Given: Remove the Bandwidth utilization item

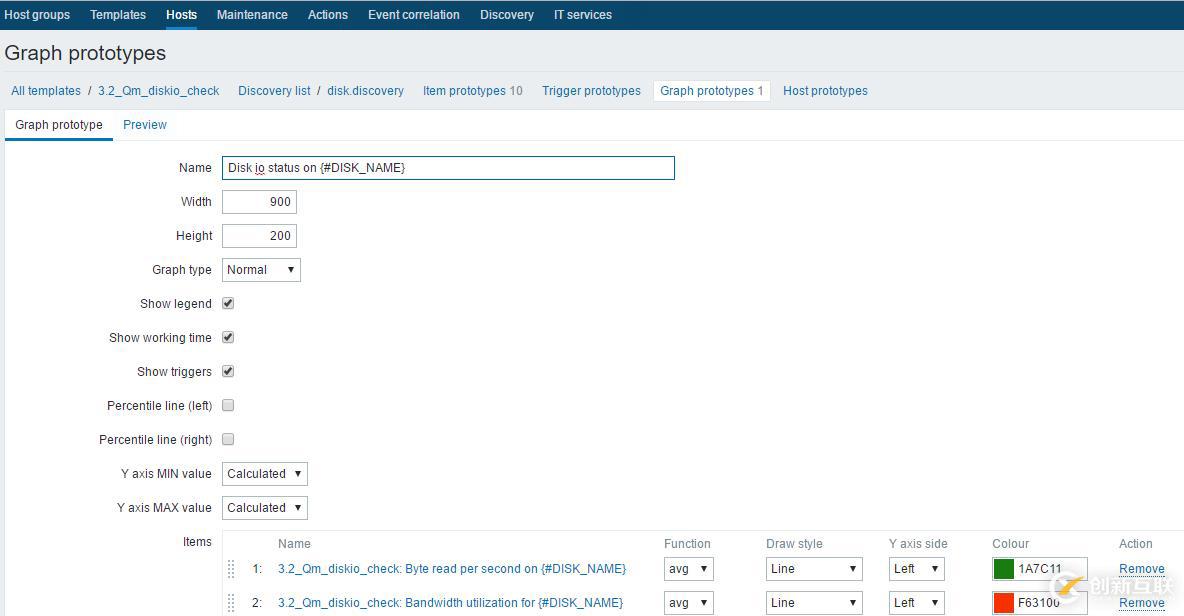Looking at the screenshot, I should click(1142, 603).
